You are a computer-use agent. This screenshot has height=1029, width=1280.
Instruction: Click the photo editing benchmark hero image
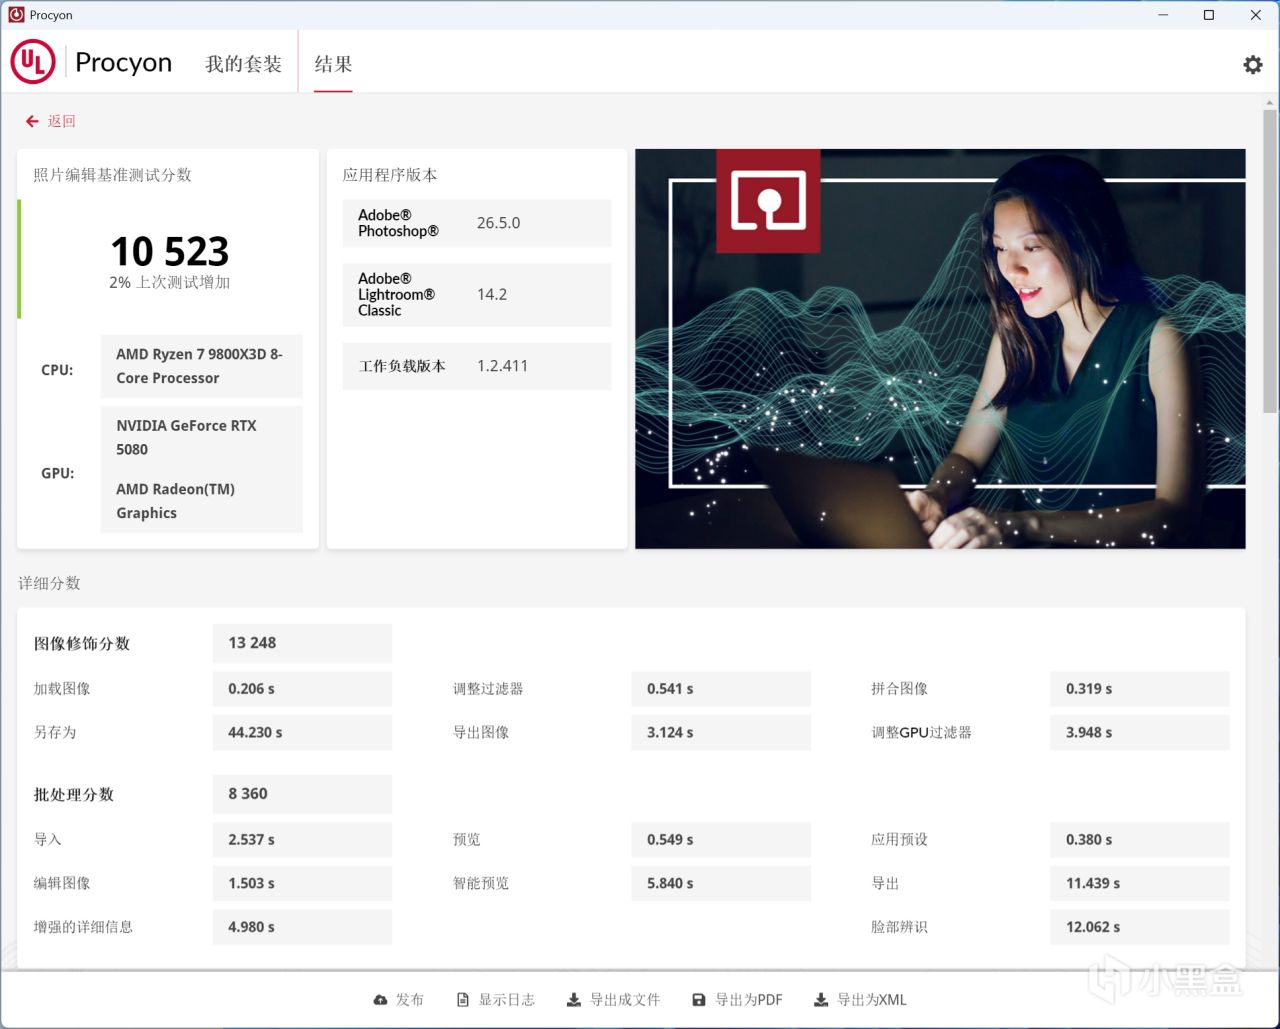(x=940, y=349)
